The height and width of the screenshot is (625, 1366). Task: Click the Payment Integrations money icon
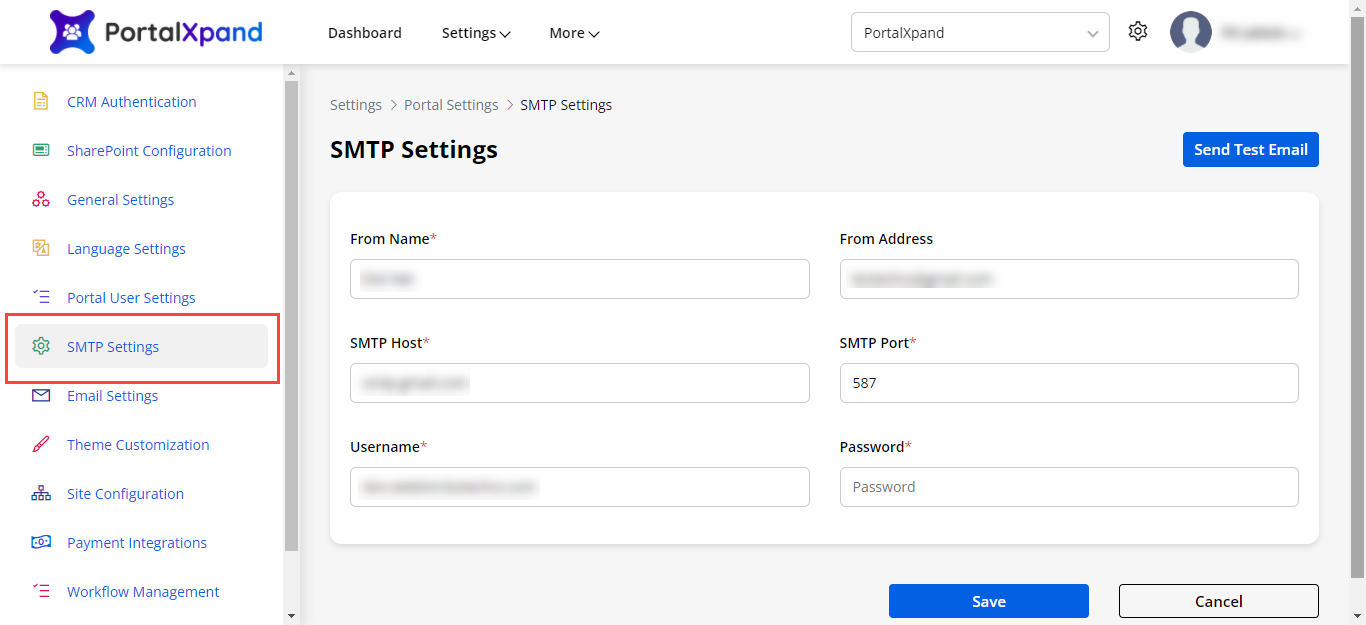click(41, 542)
